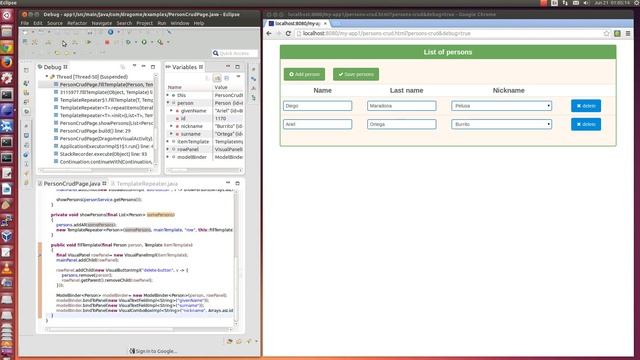The width and height of the screenshot is (640, 360).
Task: Open Chrome's hamburger menu
Action: pos(628,33)
